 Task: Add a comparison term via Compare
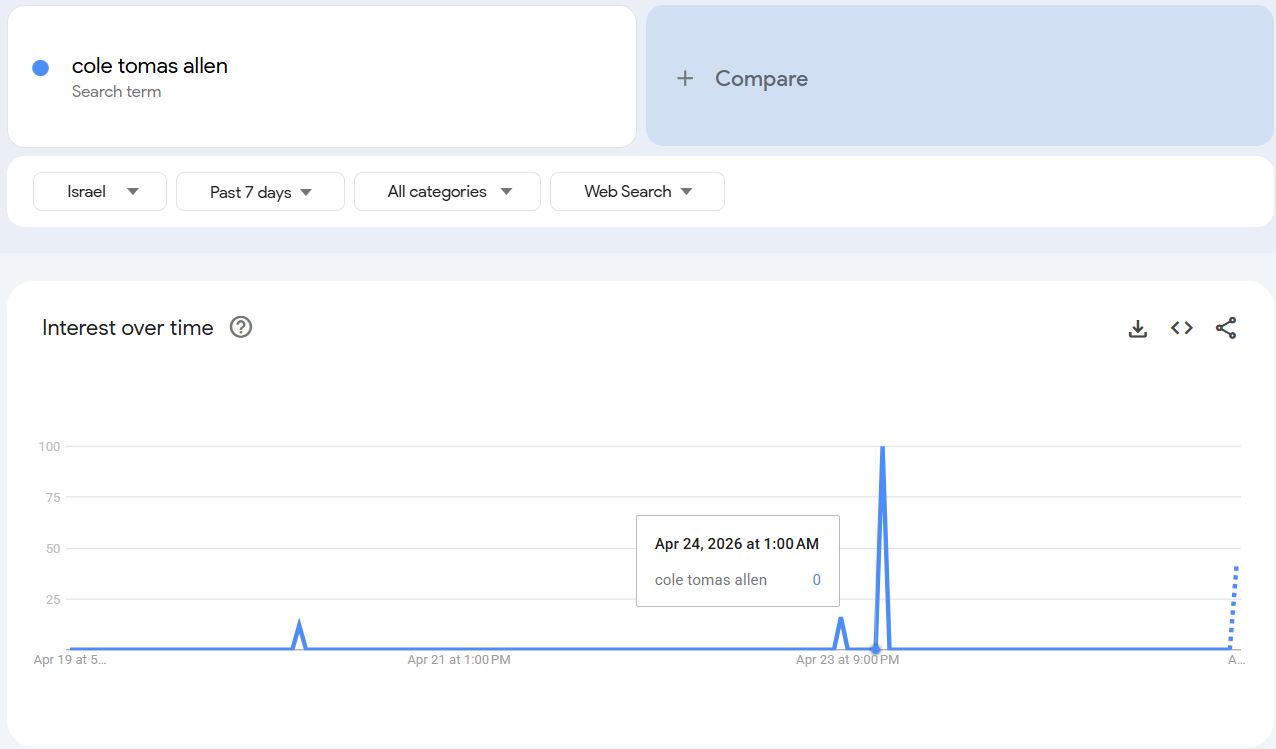960,75
